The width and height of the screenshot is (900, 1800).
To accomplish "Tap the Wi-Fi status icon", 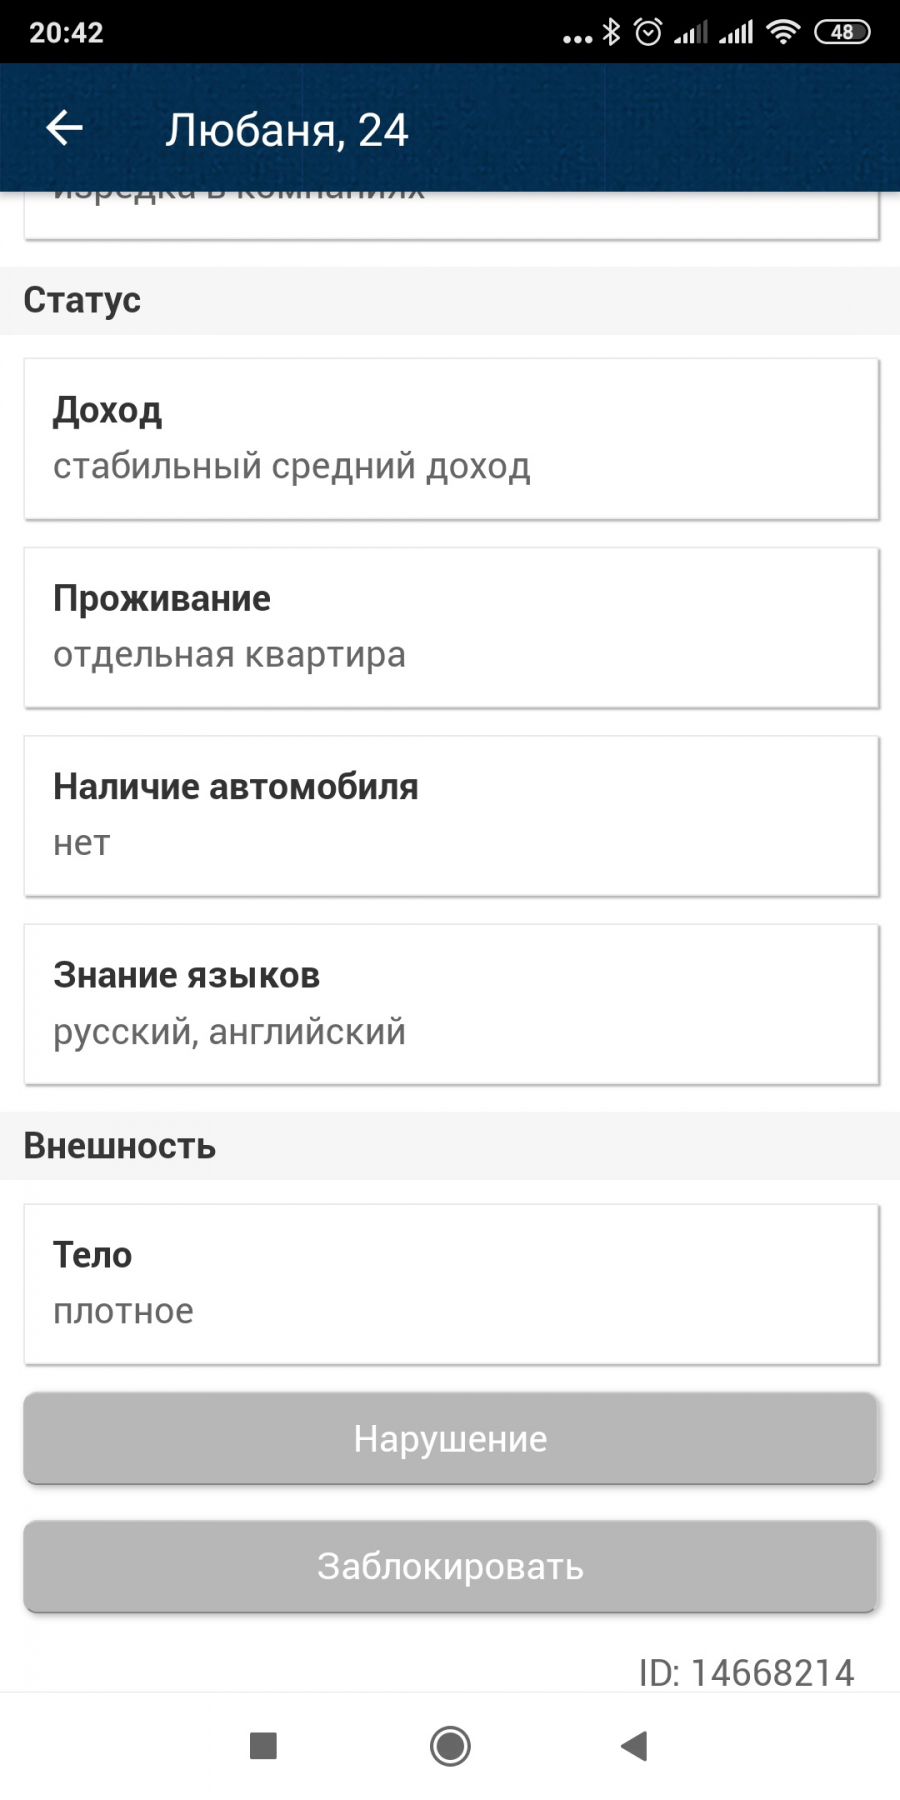I will 783,33.
